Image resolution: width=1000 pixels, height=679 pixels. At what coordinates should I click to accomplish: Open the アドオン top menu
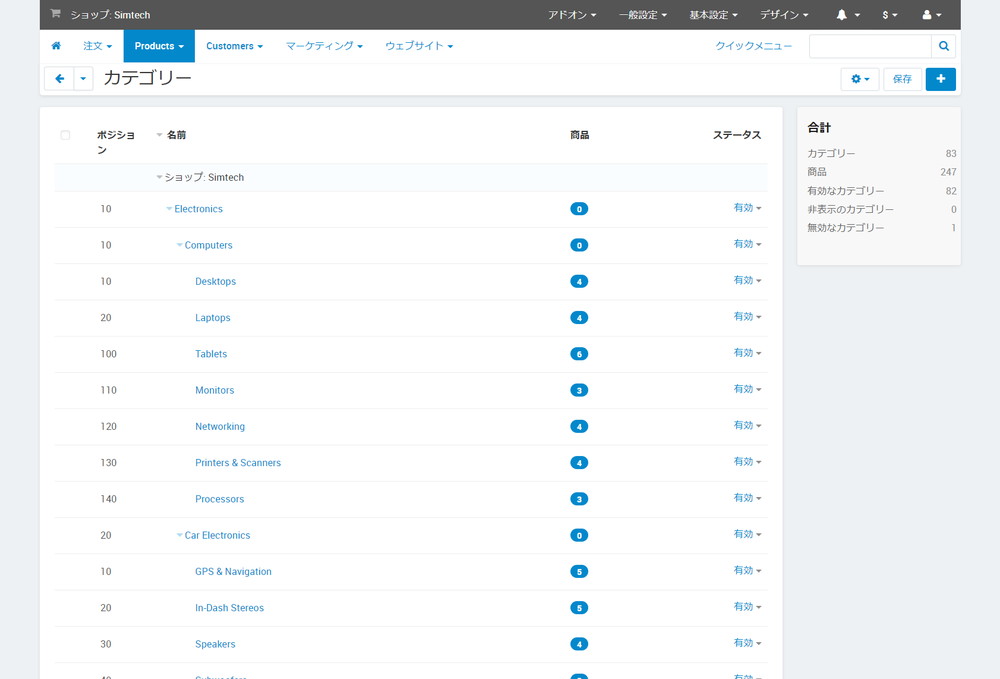coord(572,15)
